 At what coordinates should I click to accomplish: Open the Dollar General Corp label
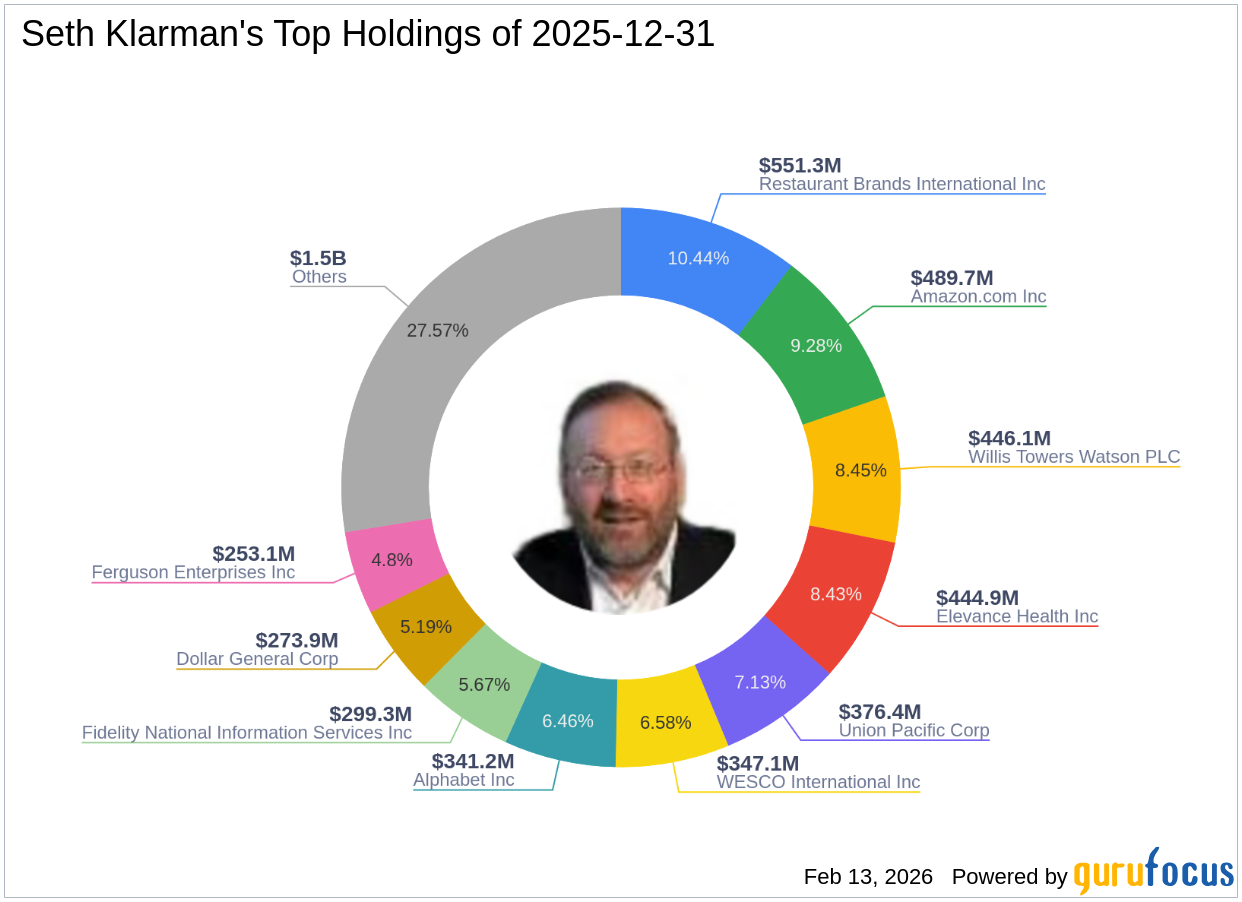coord(257,659)
